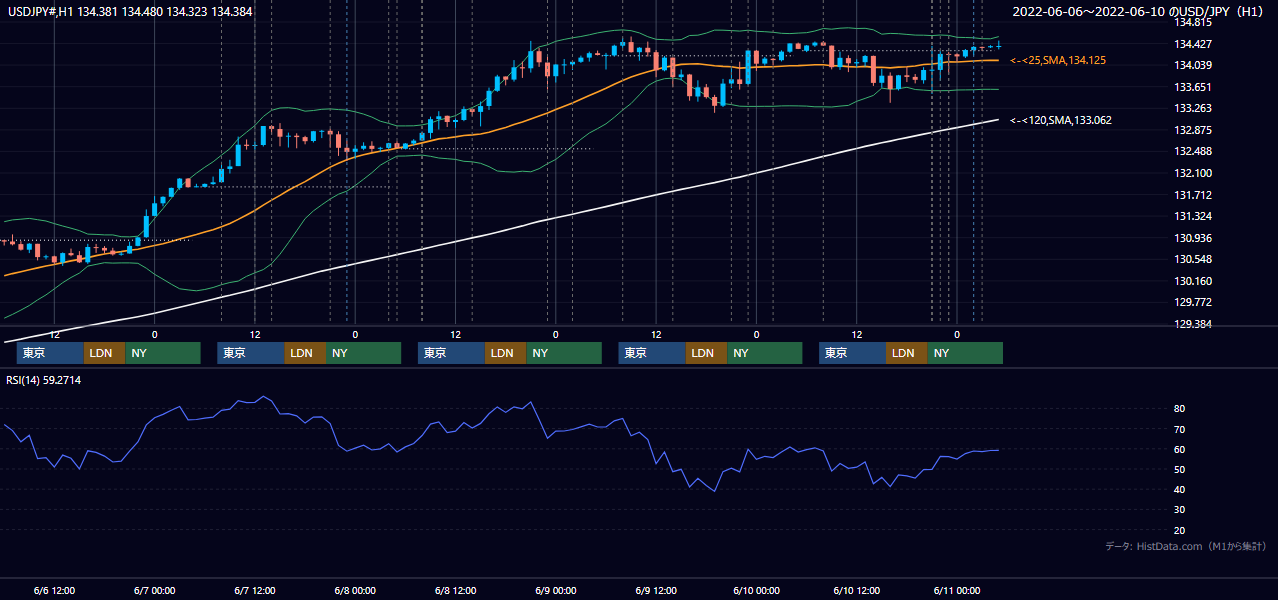Click the 6/9 12:00 time label
Viewport: 1278px width, 600px height.
[654, 590]
